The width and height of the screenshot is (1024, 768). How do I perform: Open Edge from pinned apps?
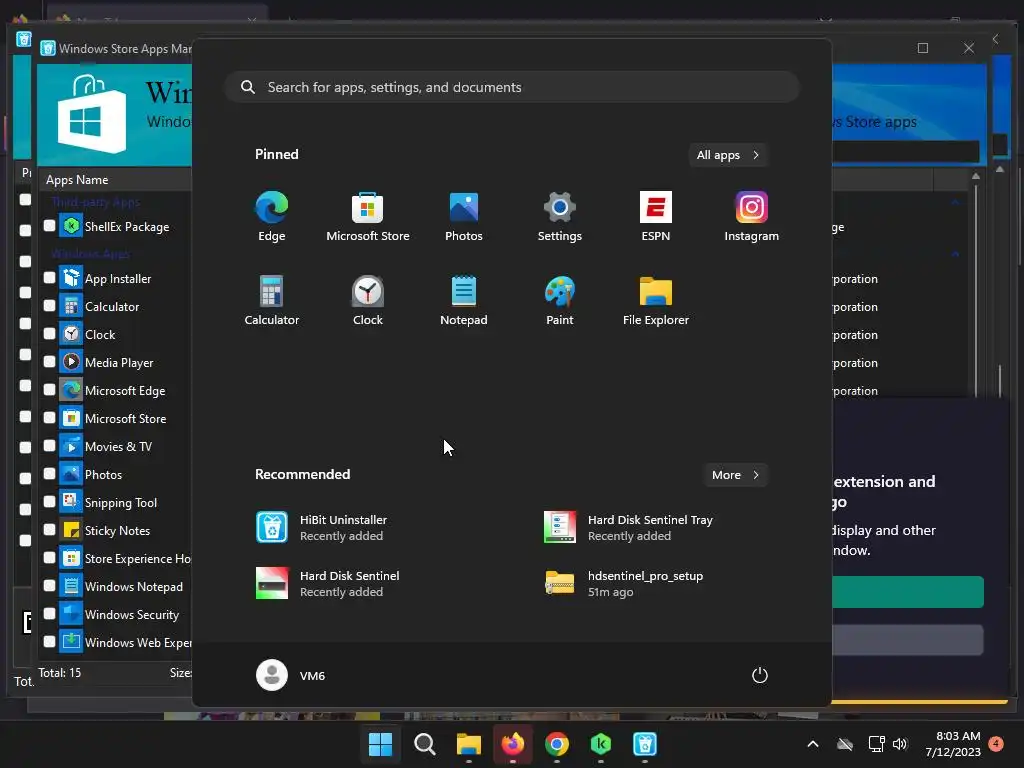coord(271,217)
